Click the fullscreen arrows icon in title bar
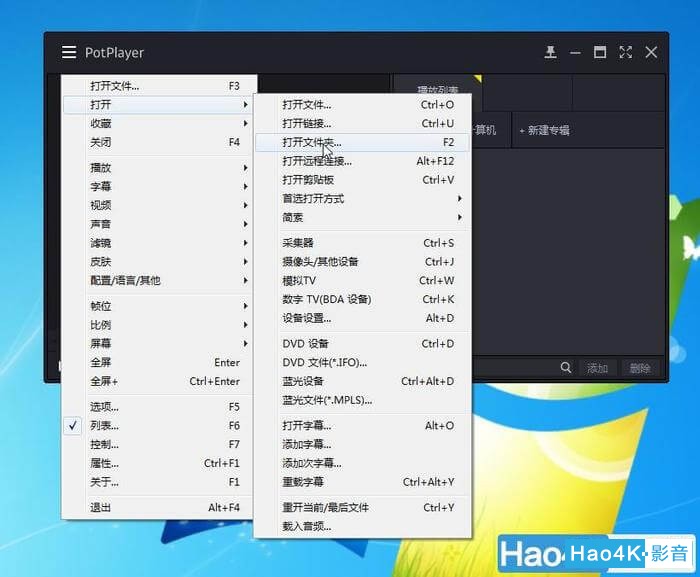 (625, 52)
